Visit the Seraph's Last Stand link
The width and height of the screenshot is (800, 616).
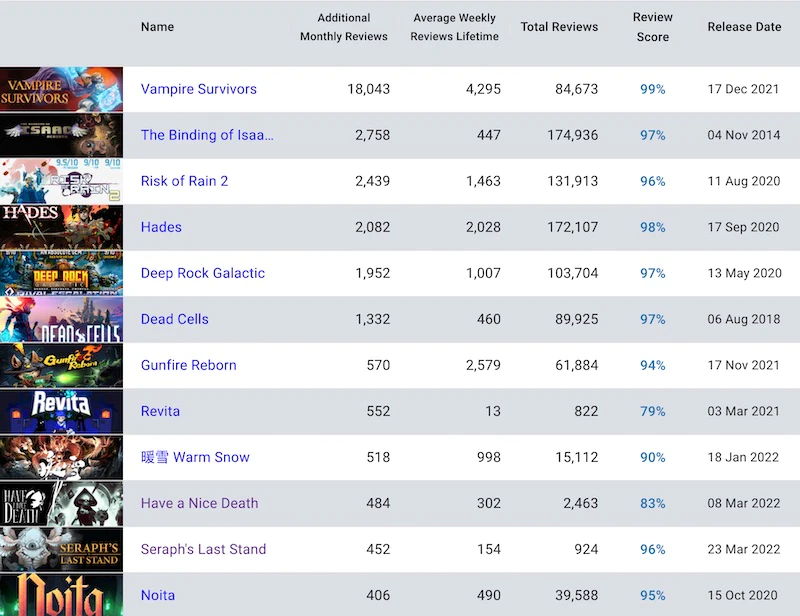click(203, 549)
